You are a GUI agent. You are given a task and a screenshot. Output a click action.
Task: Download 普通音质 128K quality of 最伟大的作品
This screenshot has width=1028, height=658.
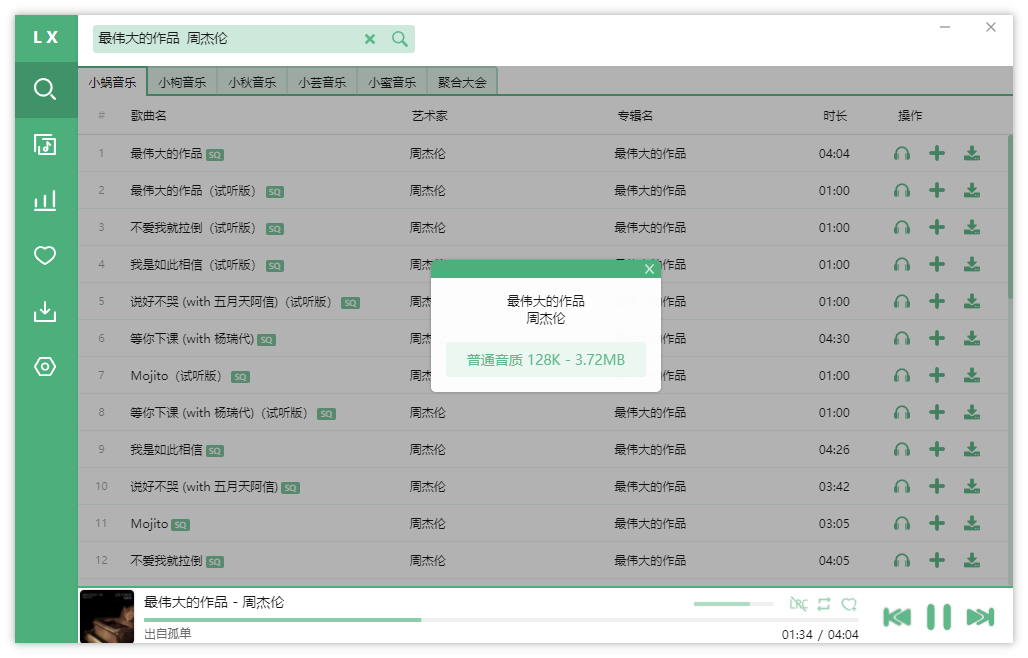(x=545, y=359)
